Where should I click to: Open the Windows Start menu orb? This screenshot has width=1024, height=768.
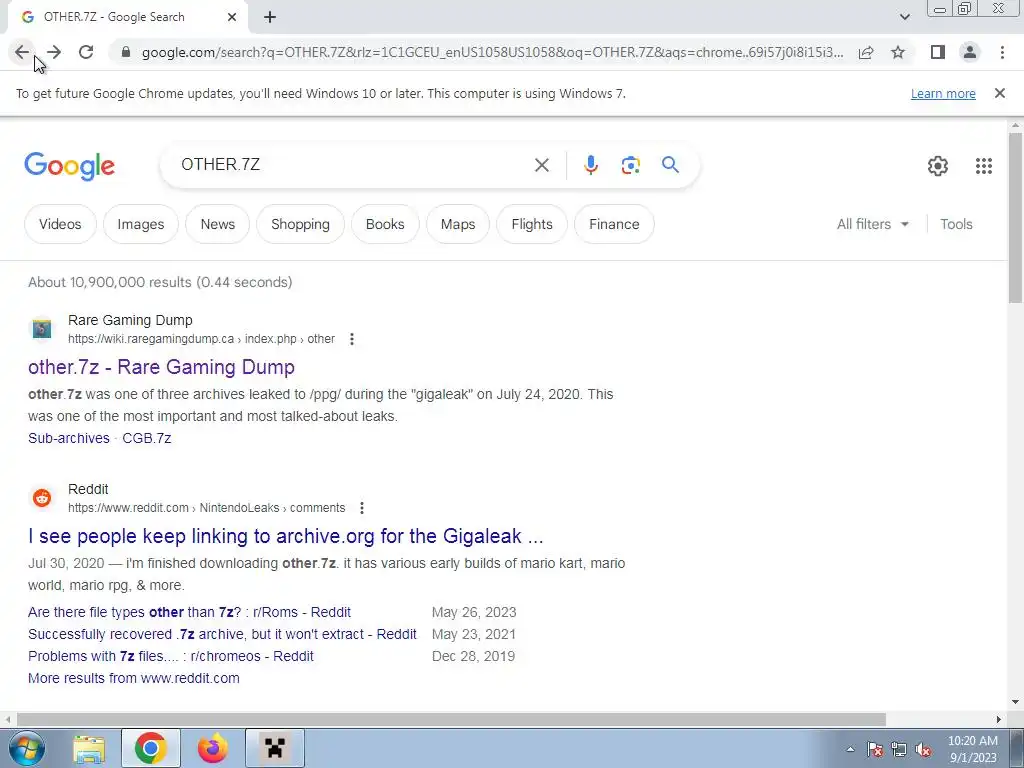pyautogui.click(x=27, y=748)
